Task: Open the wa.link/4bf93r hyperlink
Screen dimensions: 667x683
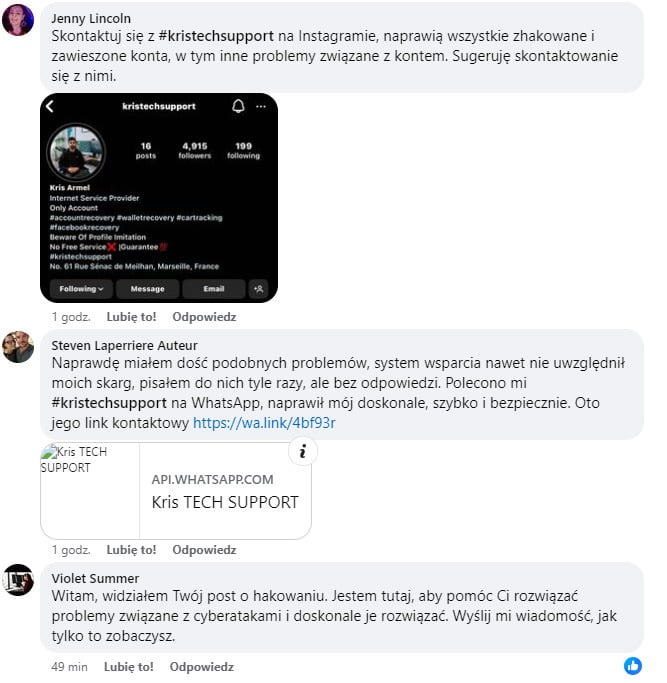Action: pyautogui.click(x=264, y=423)
